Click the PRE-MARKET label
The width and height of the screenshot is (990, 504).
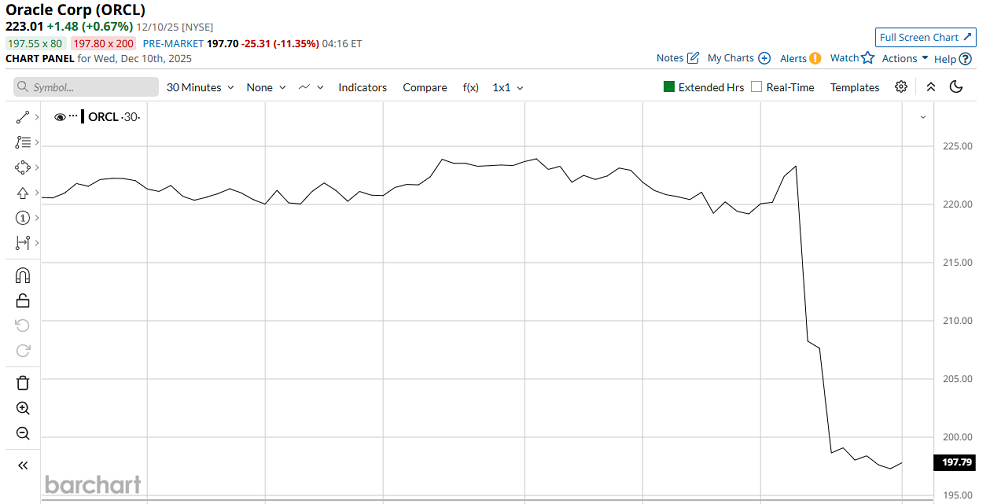(173, 44)
